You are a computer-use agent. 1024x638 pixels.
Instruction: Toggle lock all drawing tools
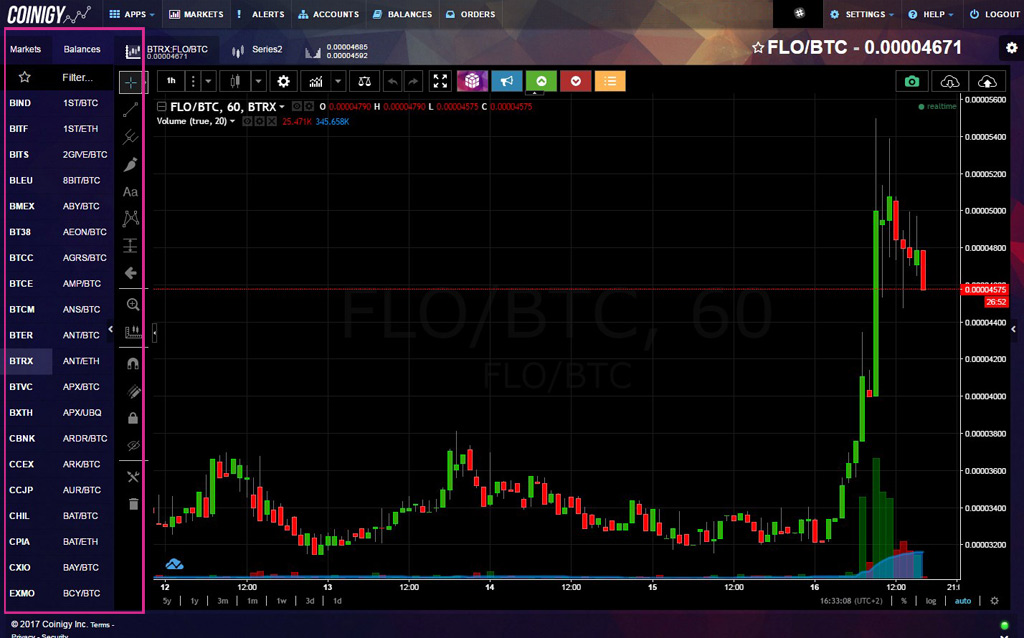pos(133,418)
